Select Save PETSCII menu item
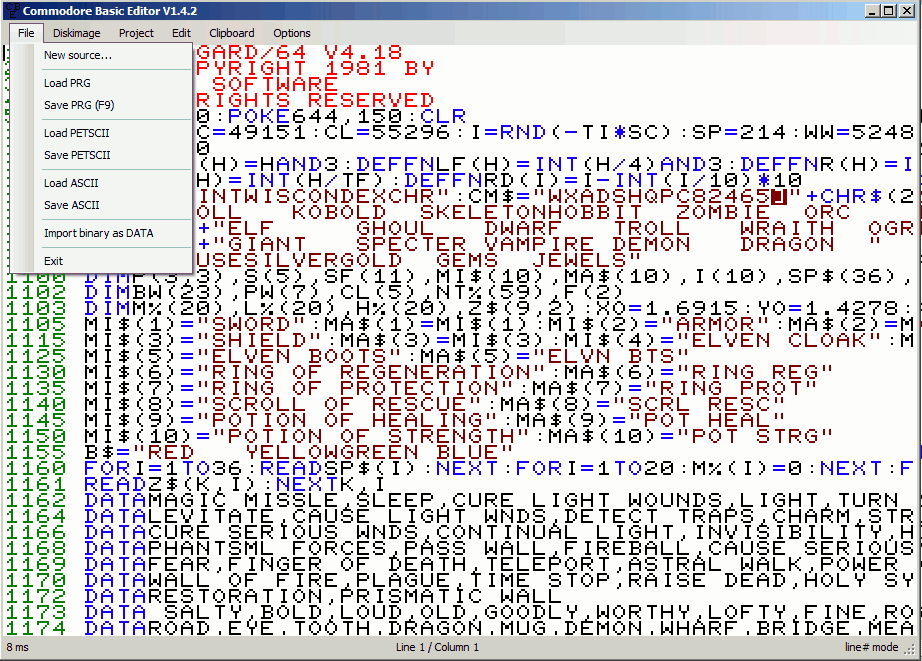Image resolution: width=922 pixels, height=661 pixels. click(77, 155)
